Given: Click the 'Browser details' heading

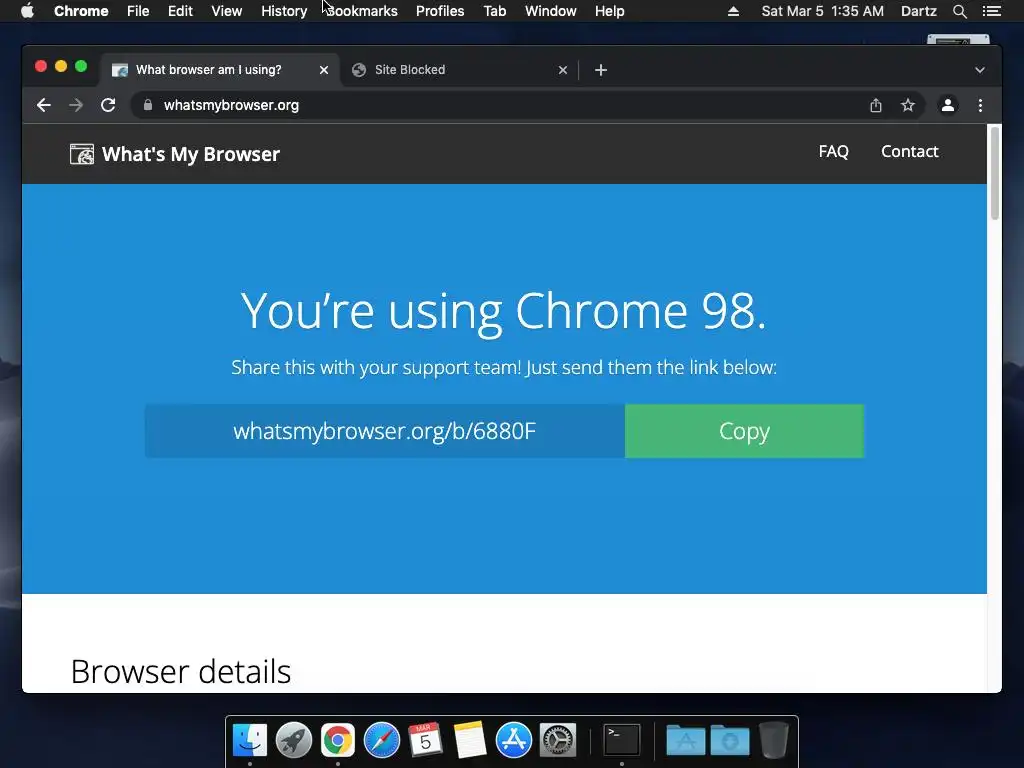Looking at the screenshot, I should coord(181,671).
